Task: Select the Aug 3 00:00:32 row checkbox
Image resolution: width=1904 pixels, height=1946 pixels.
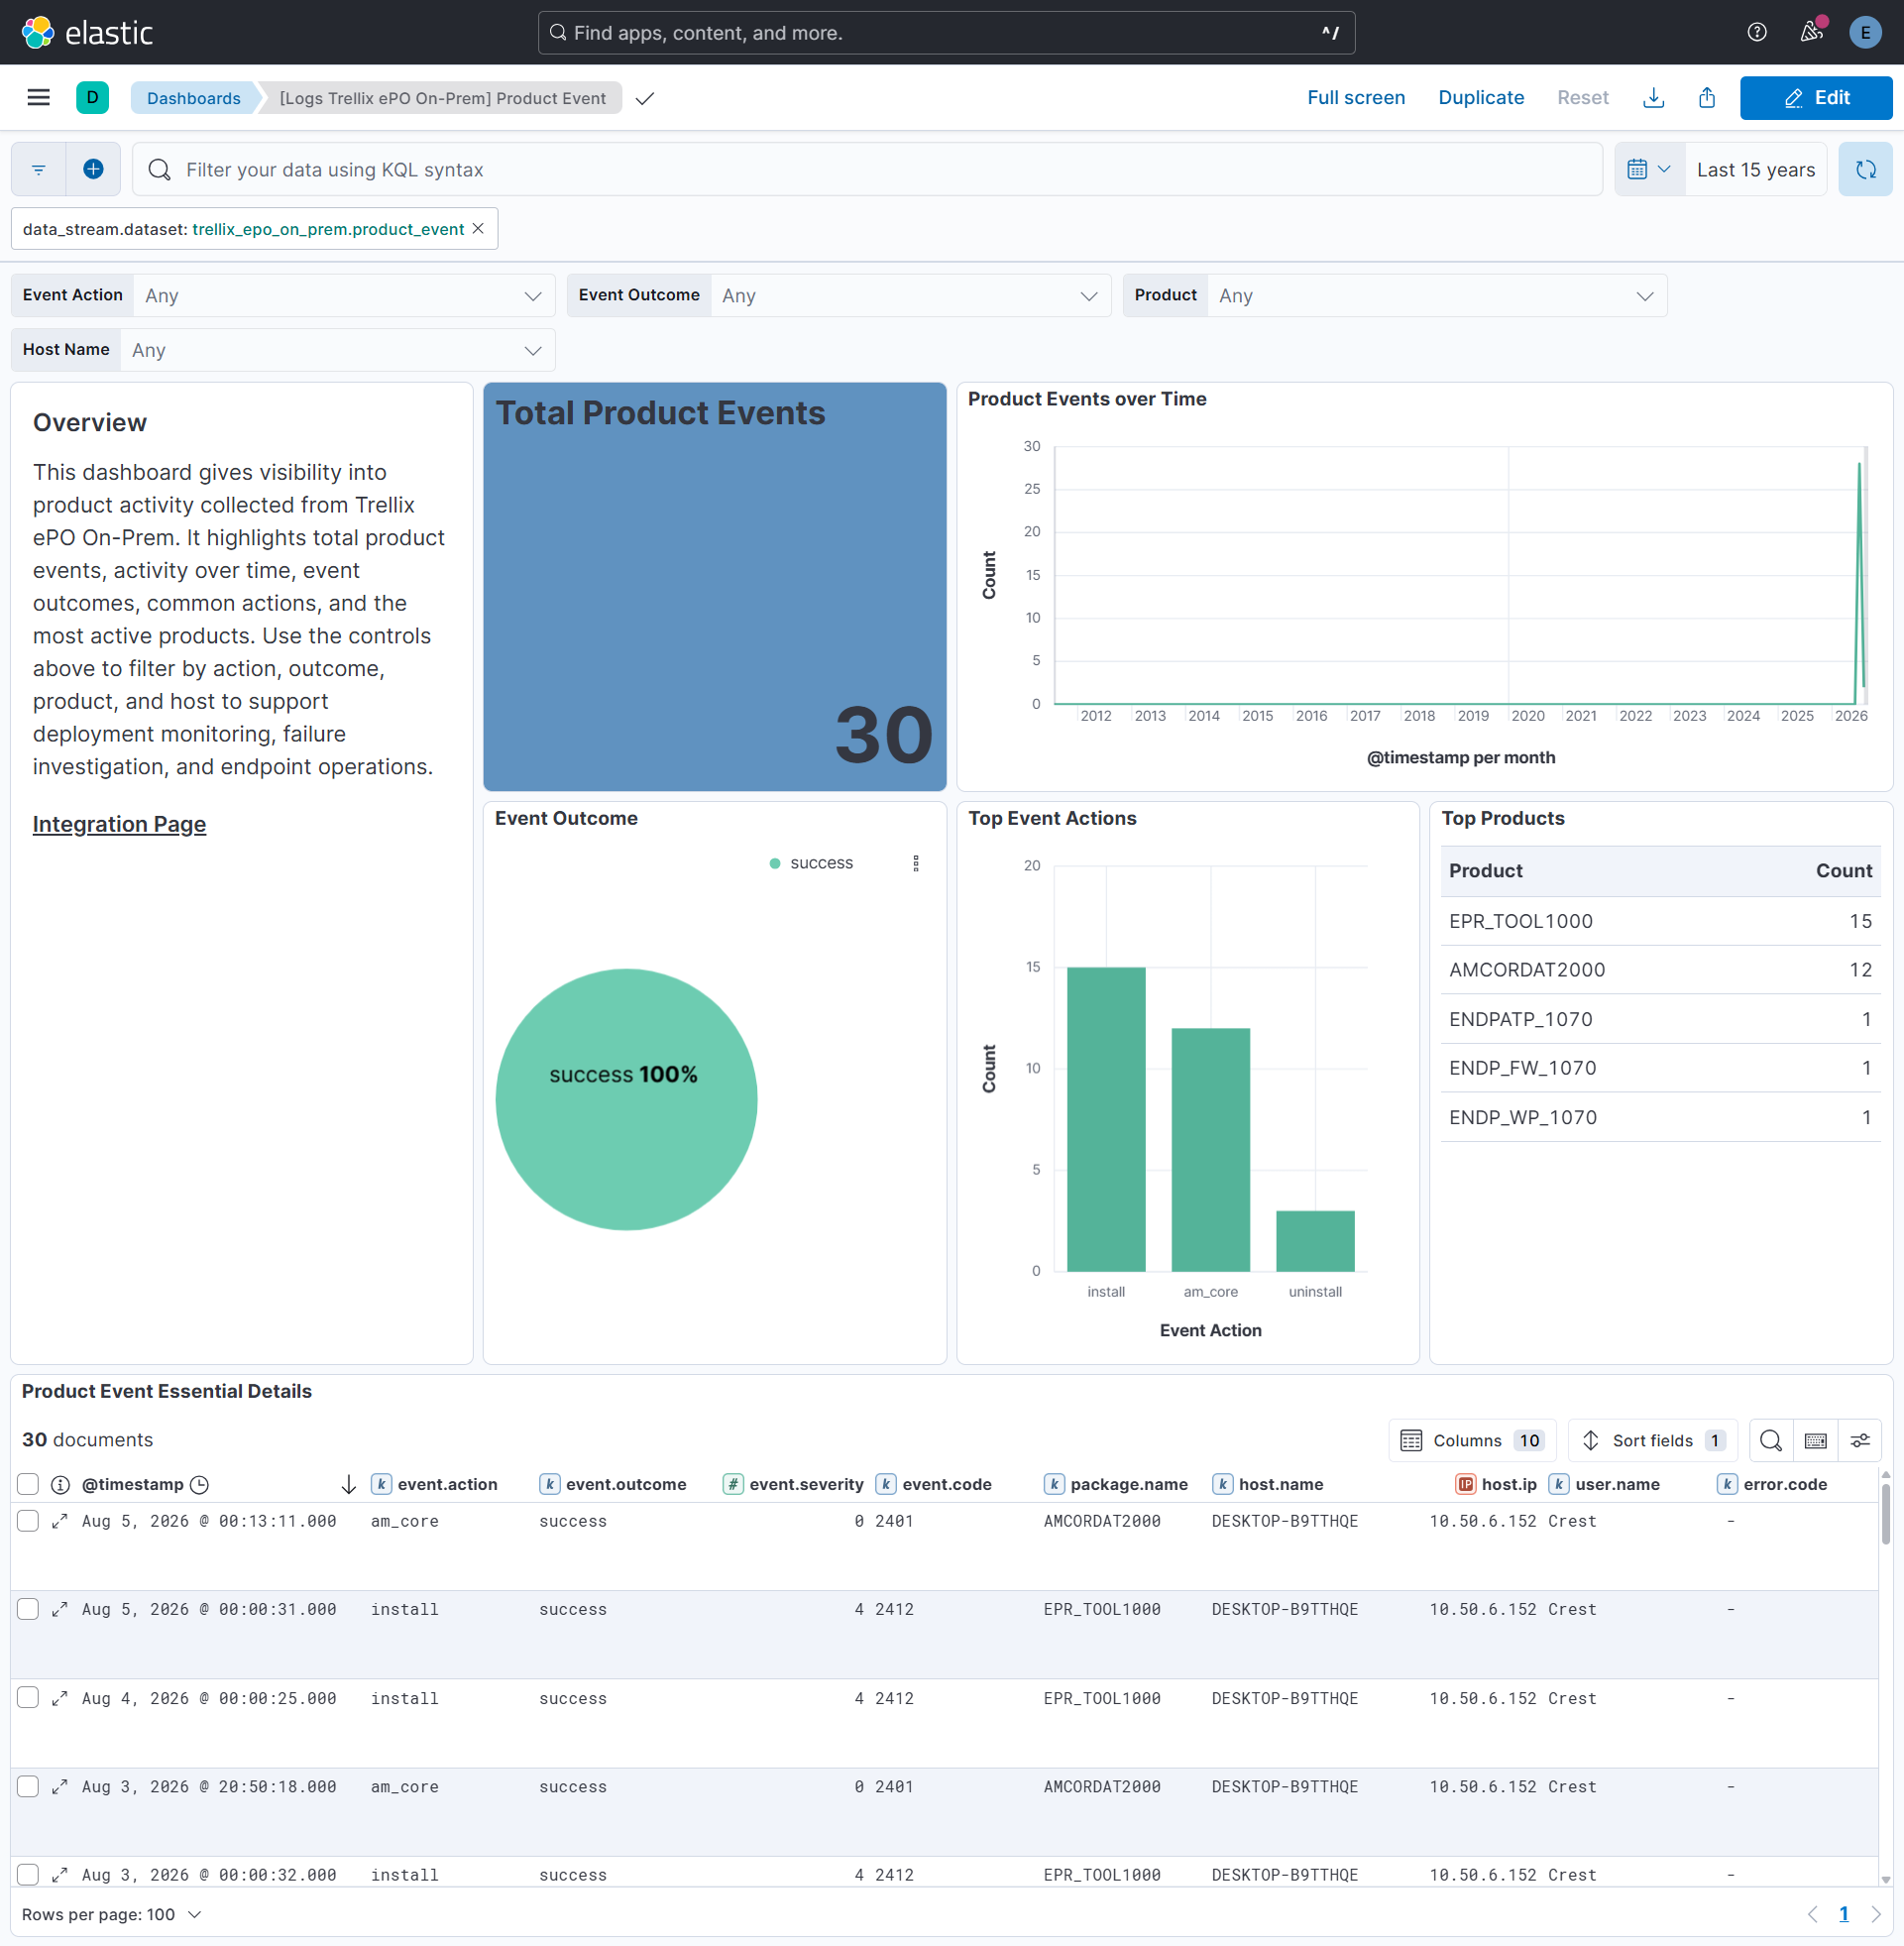Action: (x=28, y=1874)
